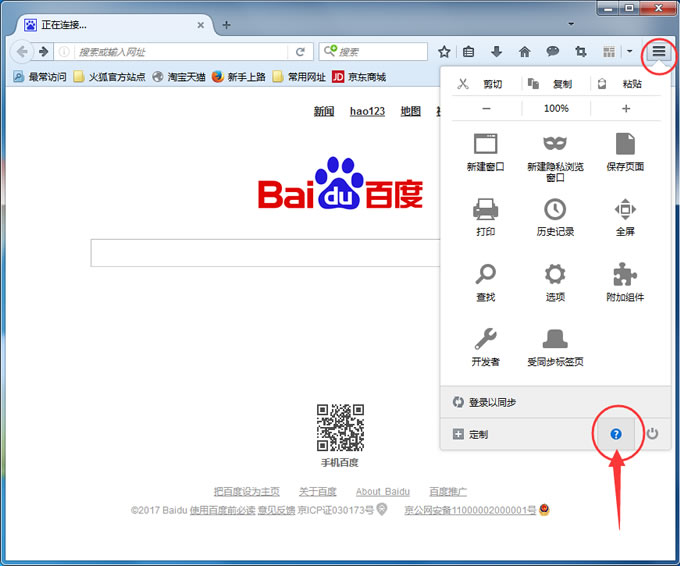Open a new tab with plus button
The height and width of the screenshot is (566, 680).
pos(226,24)
